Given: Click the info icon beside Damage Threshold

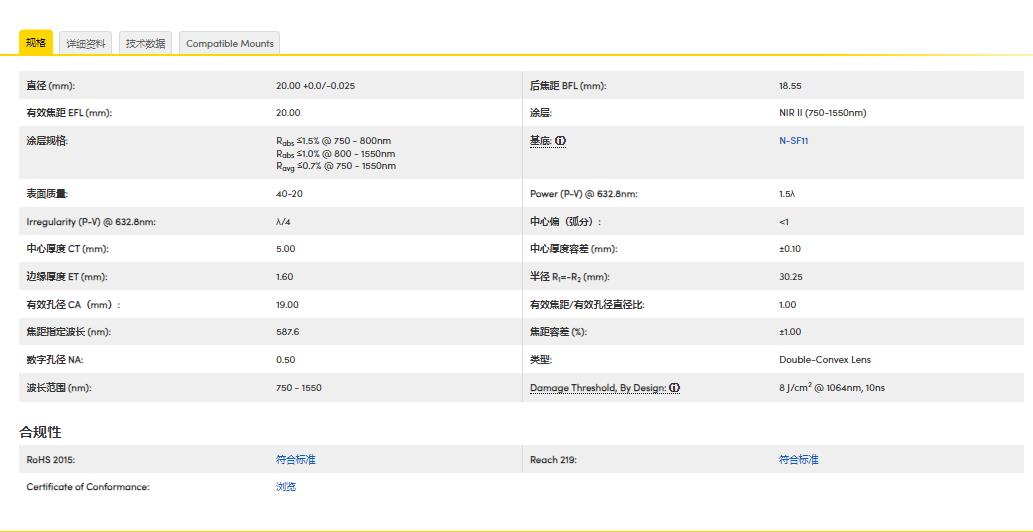Looking at the screenshot, I should click(x=674, y=388).
